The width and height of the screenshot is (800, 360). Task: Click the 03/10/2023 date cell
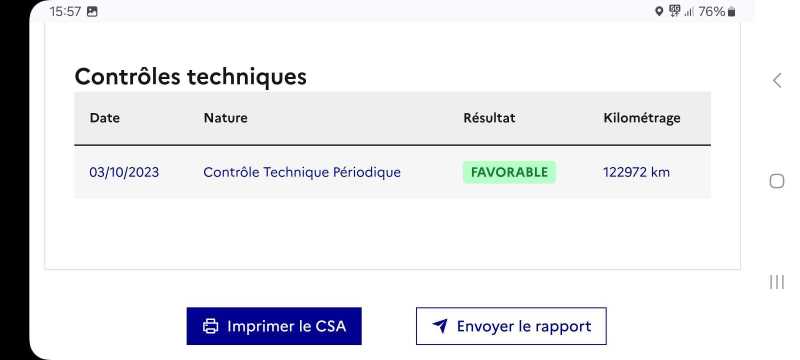coord(124,172)
